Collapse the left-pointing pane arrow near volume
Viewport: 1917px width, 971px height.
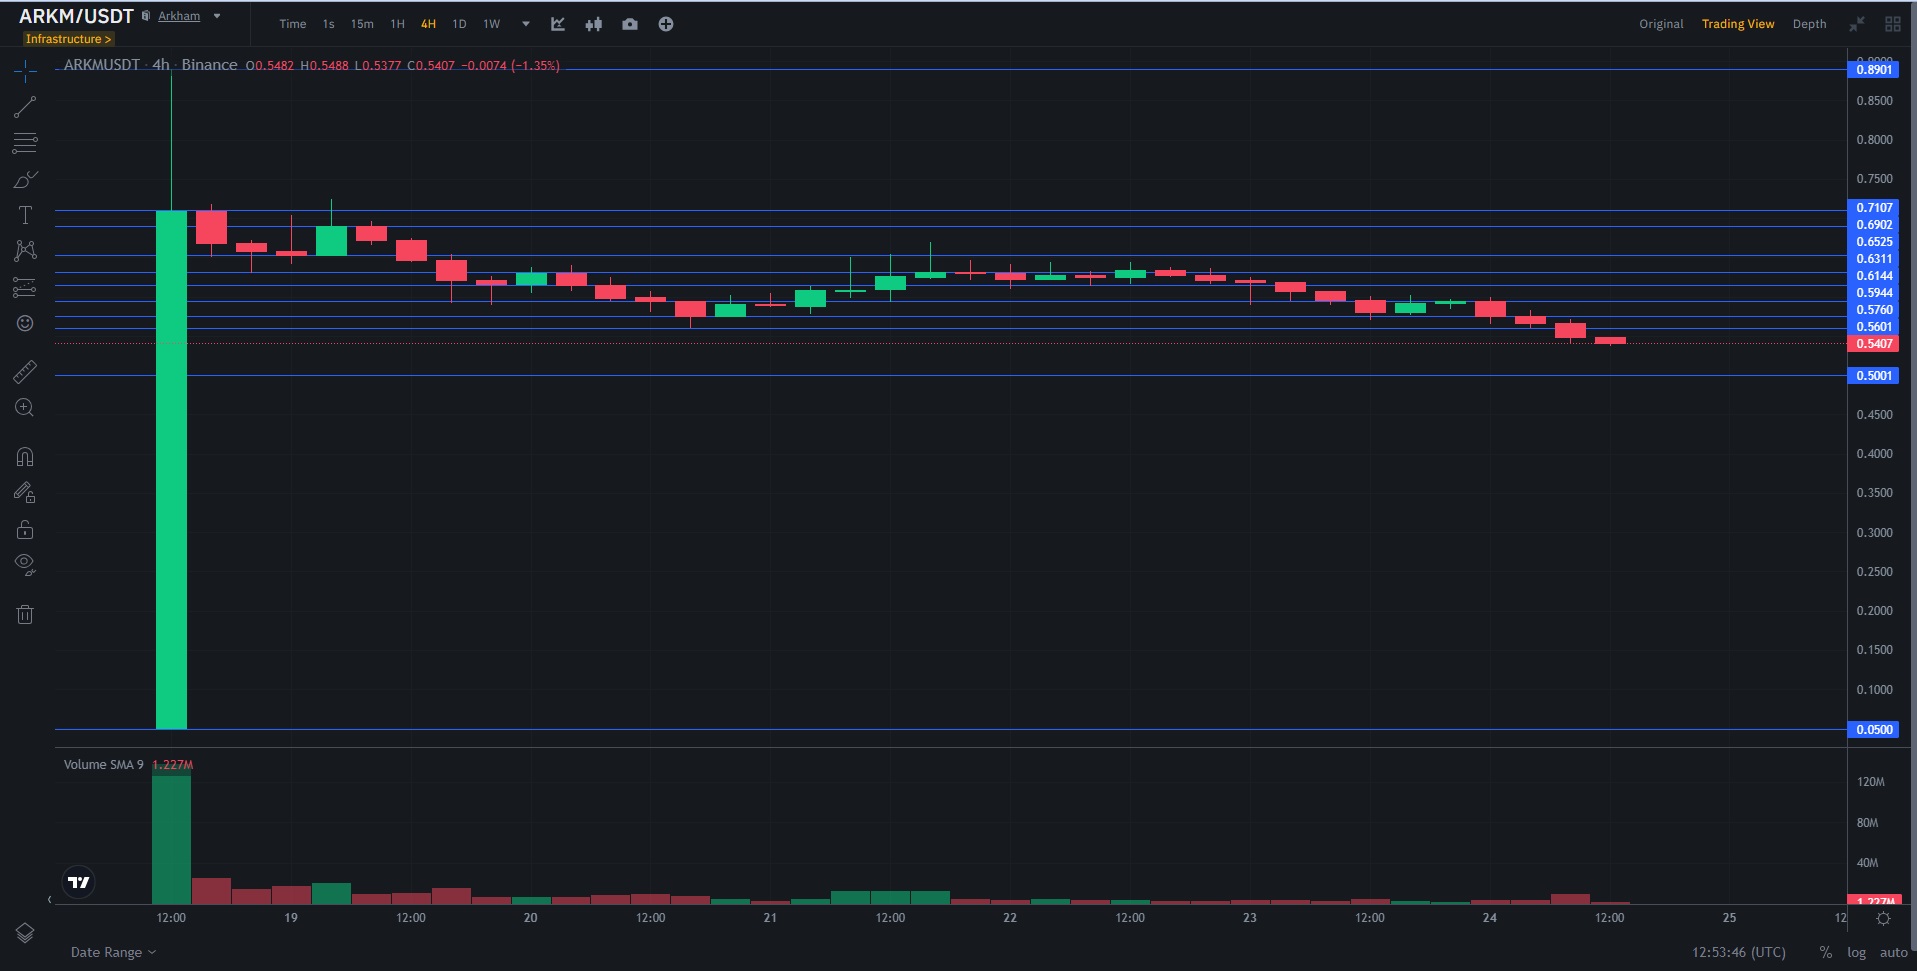[x=50, y=900]
